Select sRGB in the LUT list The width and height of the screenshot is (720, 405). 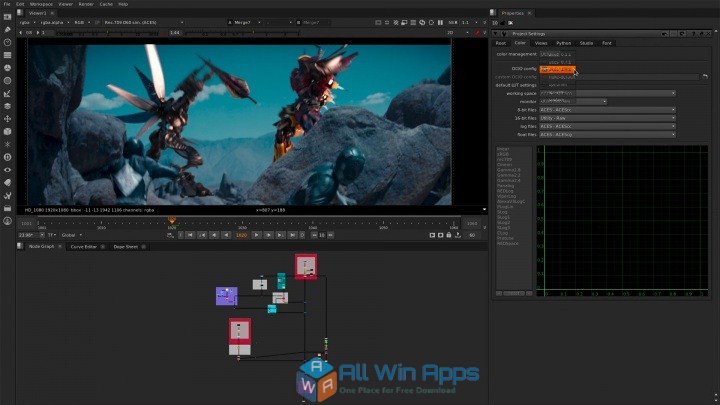pos(502,154)
